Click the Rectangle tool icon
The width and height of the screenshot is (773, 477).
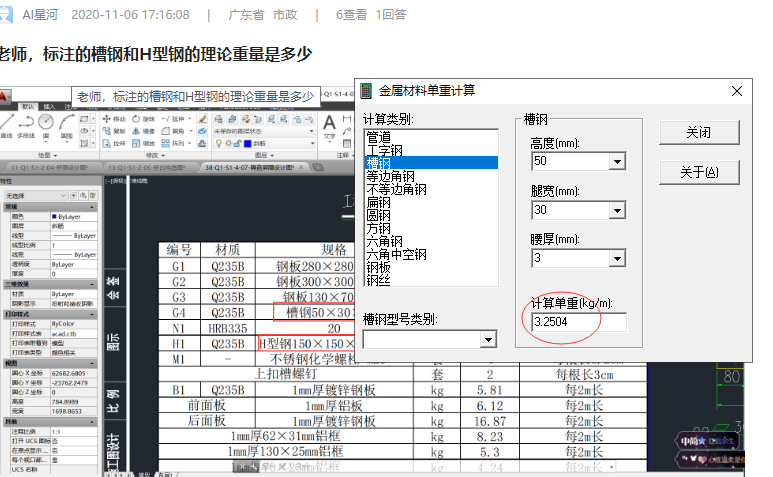click(x=84, y=119)
